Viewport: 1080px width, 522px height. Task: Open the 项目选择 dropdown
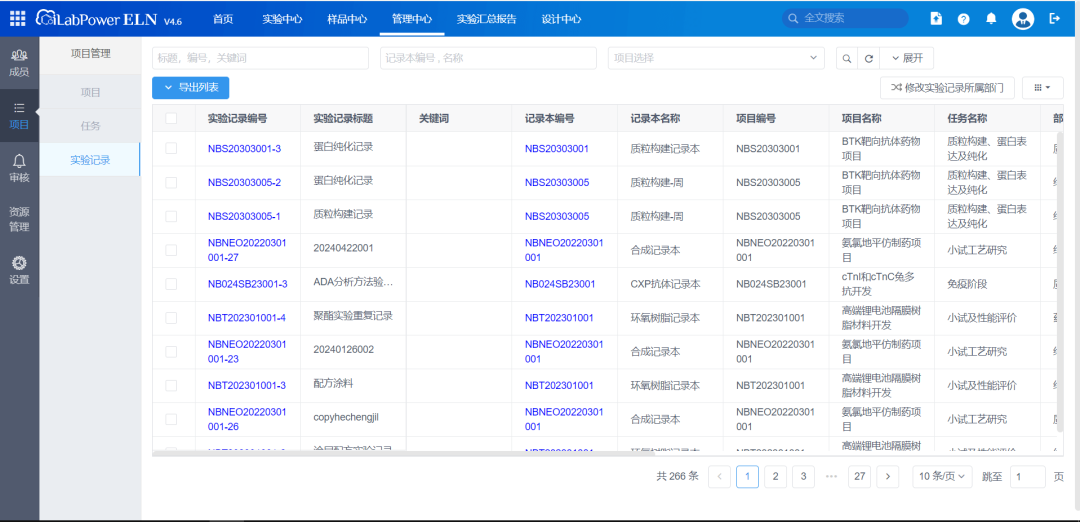pos(716,59)
